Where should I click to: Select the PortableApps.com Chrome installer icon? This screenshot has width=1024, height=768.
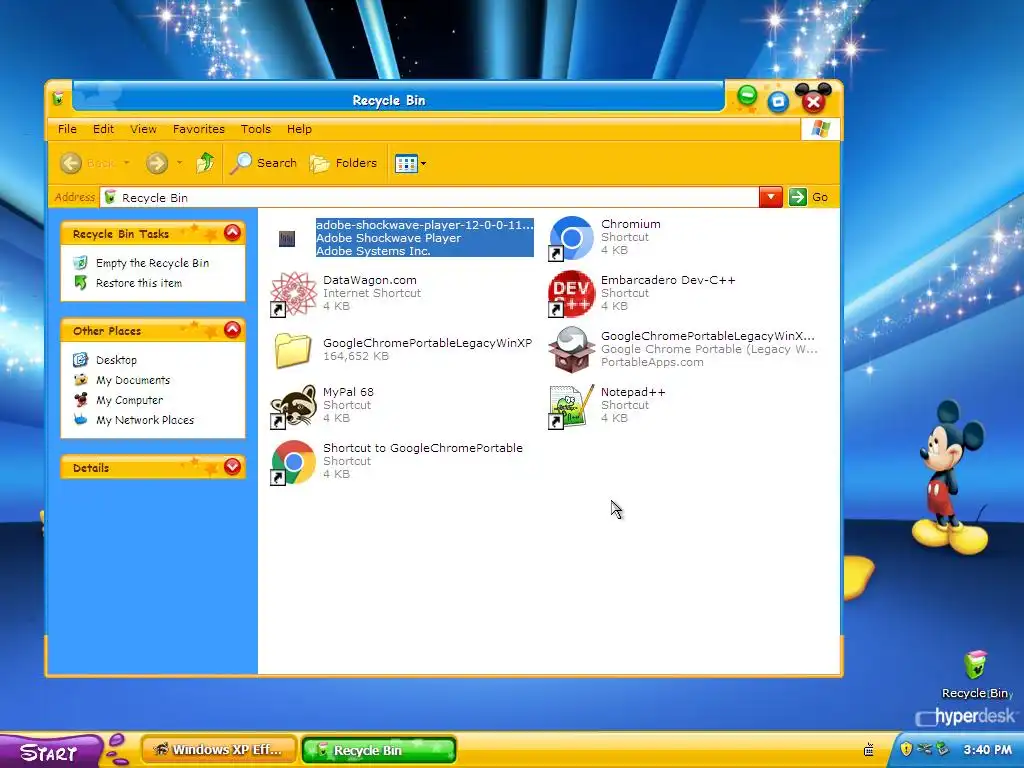pos(571,350)
